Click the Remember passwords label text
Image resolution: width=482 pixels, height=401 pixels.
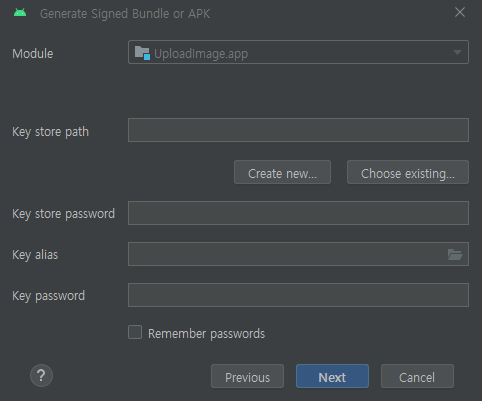pos(206,334)
